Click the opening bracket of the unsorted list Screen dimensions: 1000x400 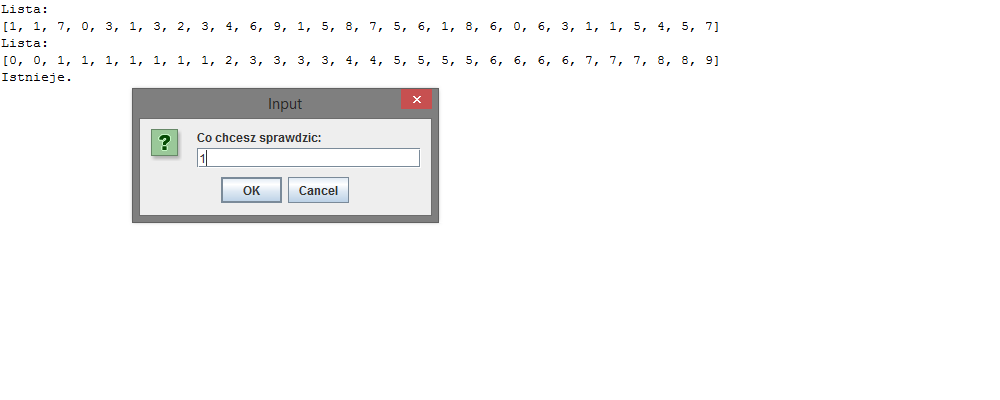(5, 26)
